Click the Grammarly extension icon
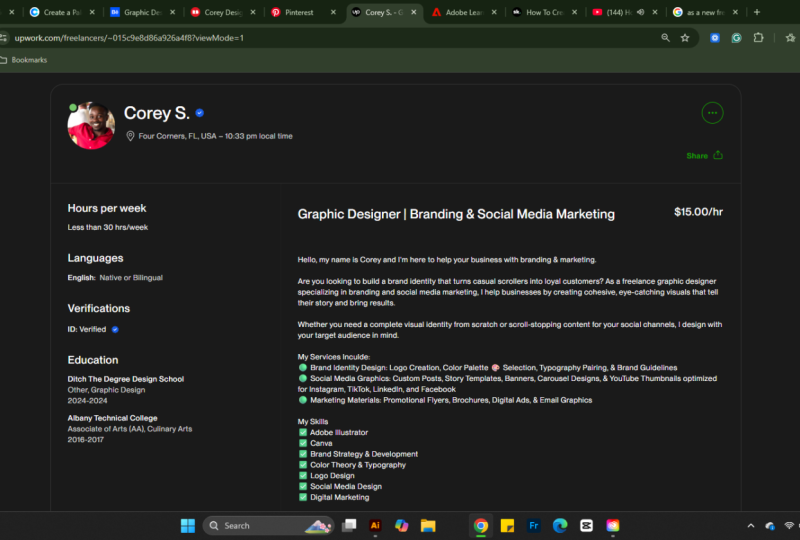This screenshot has width=800, height=540. (736, 38)
